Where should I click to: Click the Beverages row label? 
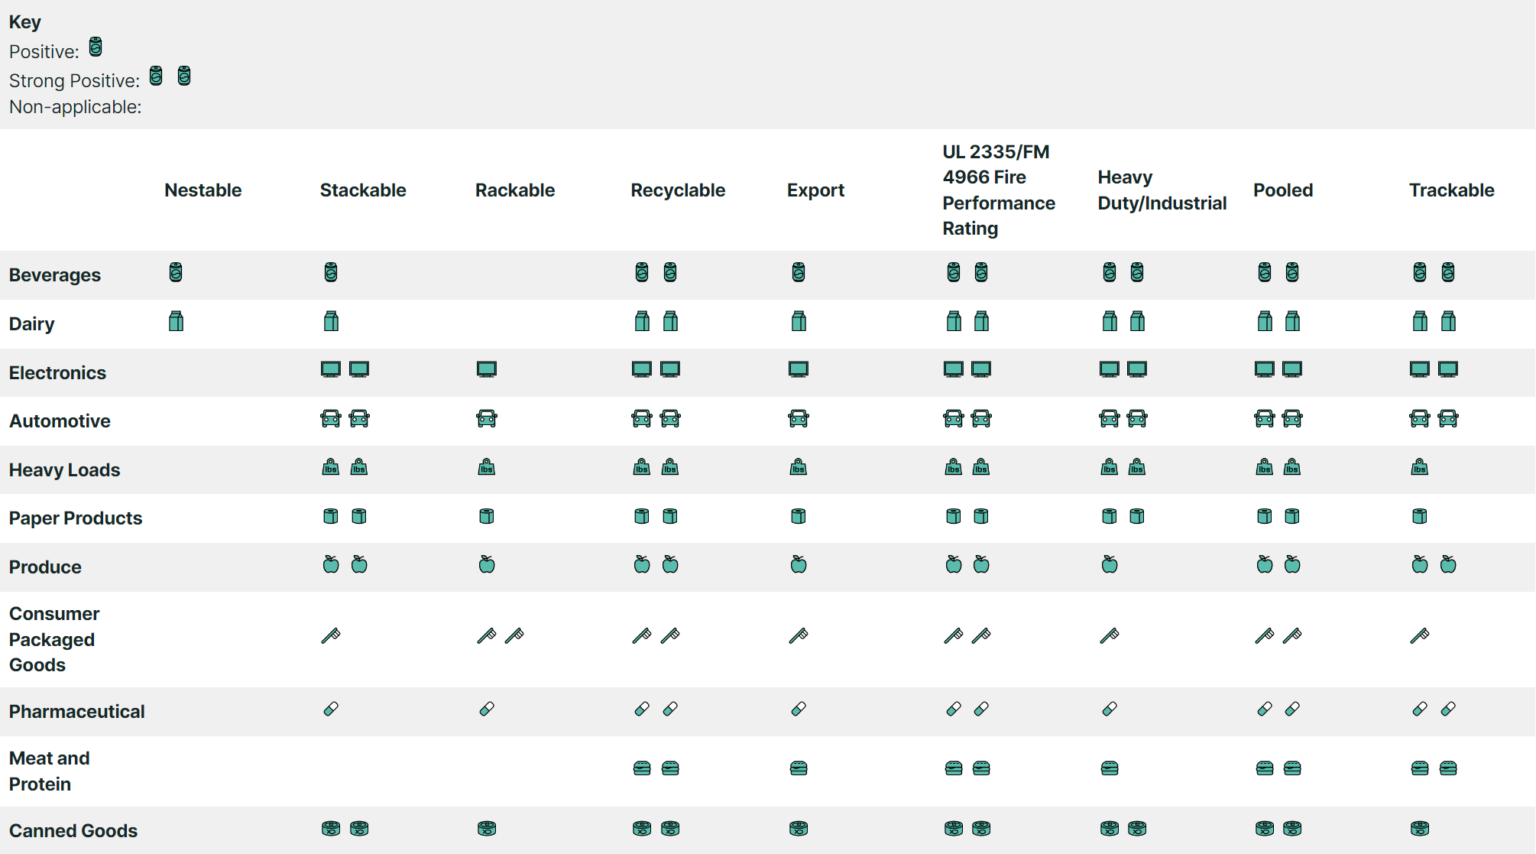click(55, 275)
